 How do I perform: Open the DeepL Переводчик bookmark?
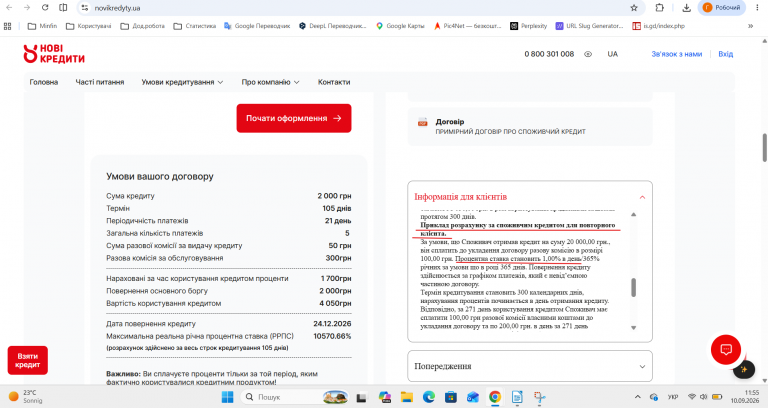(x=333, y=26)
